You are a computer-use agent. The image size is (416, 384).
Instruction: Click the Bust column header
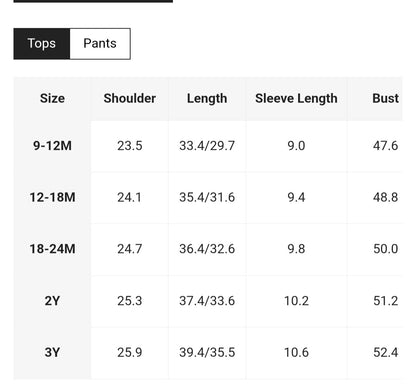point(385,98)
